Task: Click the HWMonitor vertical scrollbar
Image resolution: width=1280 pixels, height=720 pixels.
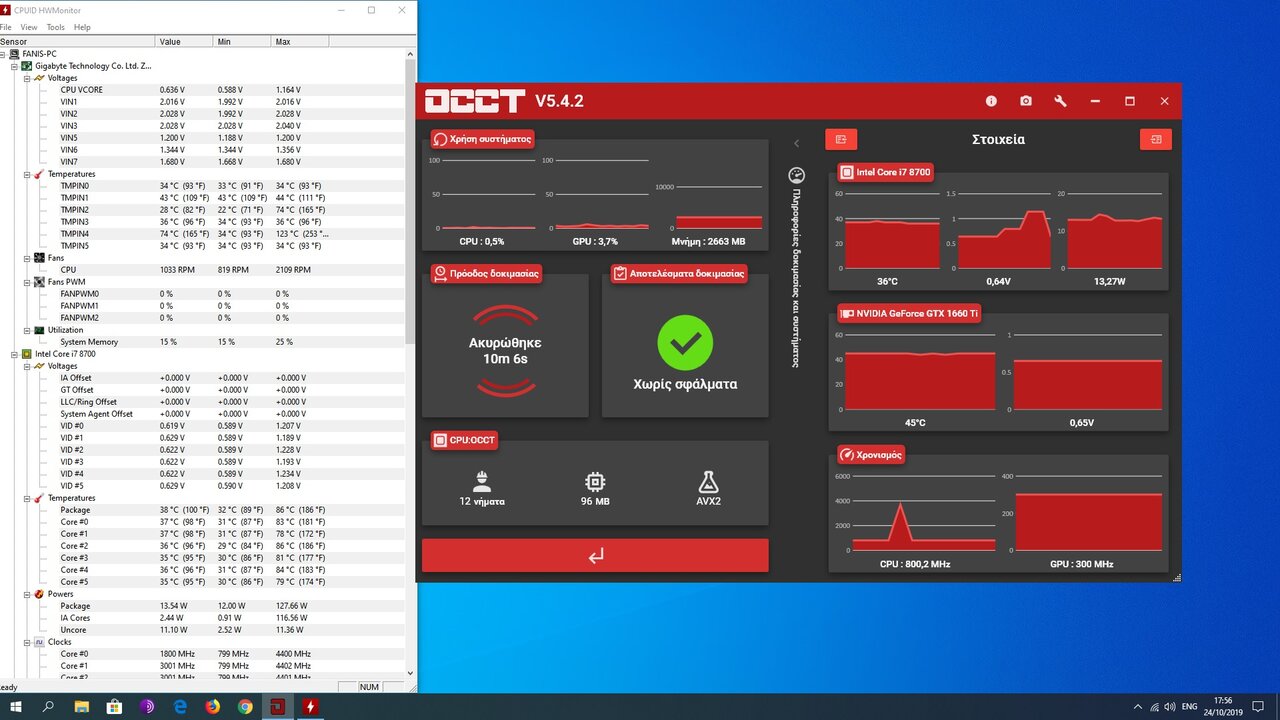Action: 410,200
